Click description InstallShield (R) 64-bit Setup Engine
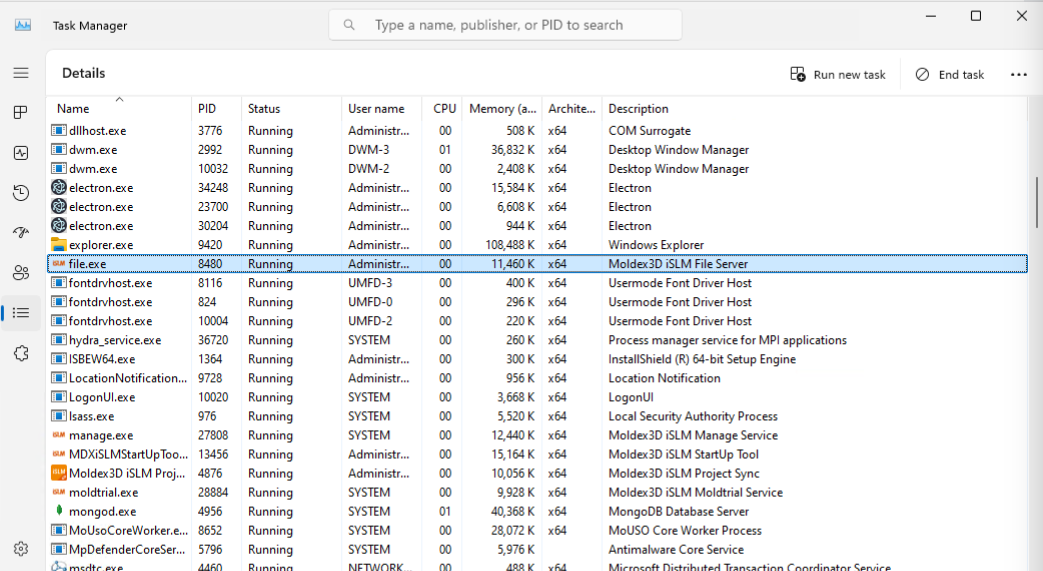The width and height of the screenshot is (1043, 571). click(702, 359)
